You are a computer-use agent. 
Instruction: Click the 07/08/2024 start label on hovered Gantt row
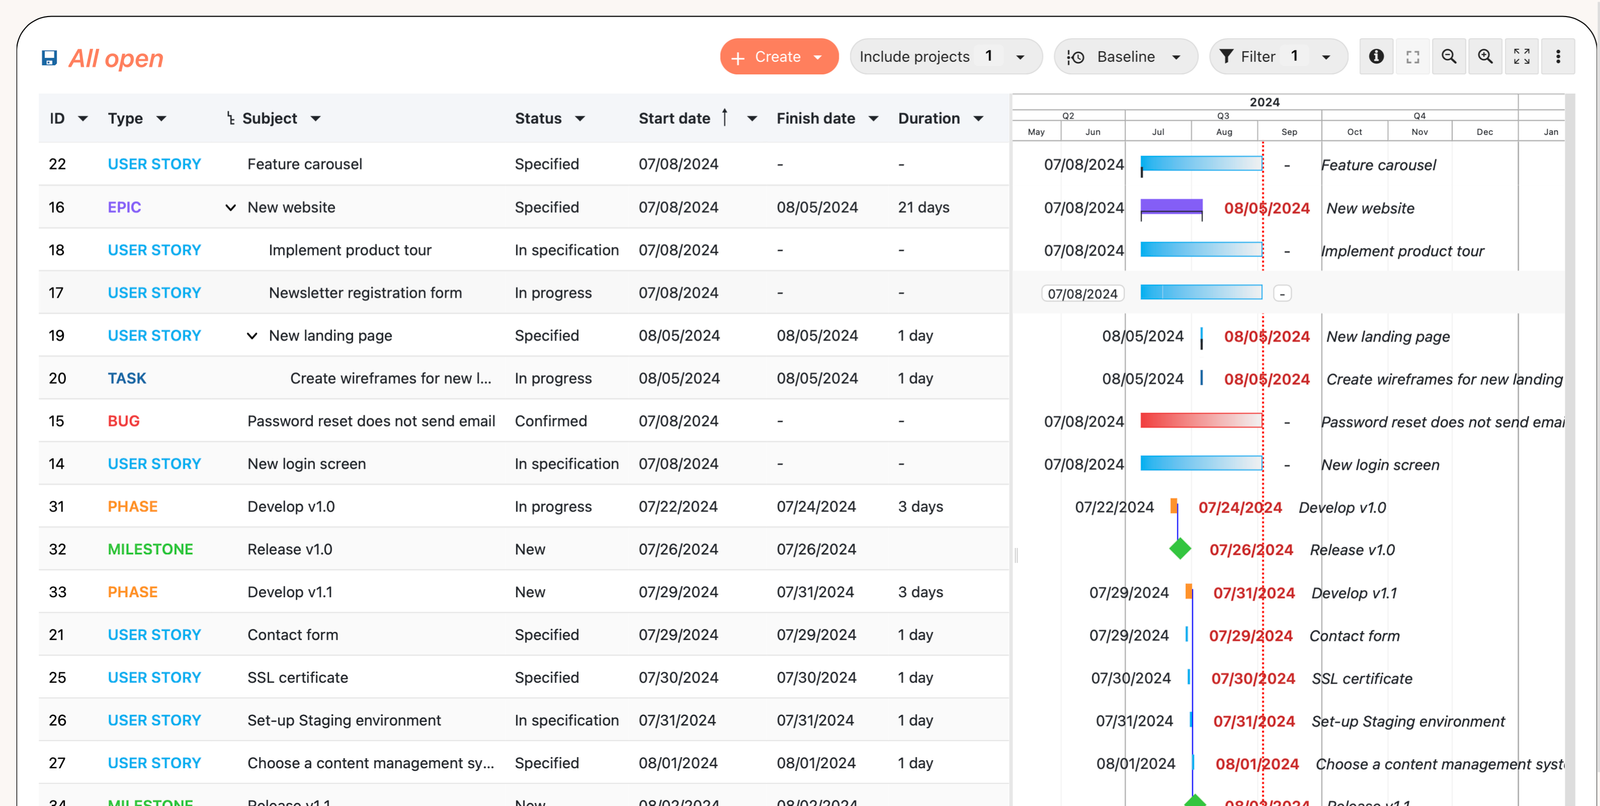click(x=1082, y=294)
